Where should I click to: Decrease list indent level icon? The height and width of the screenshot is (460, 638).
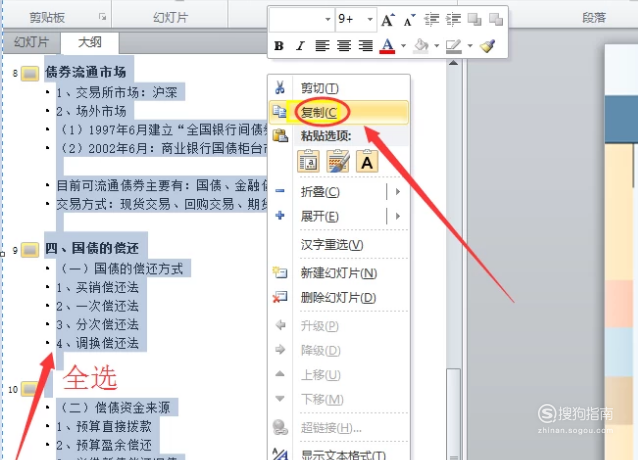pyautogui.click(x=431, y=20)
